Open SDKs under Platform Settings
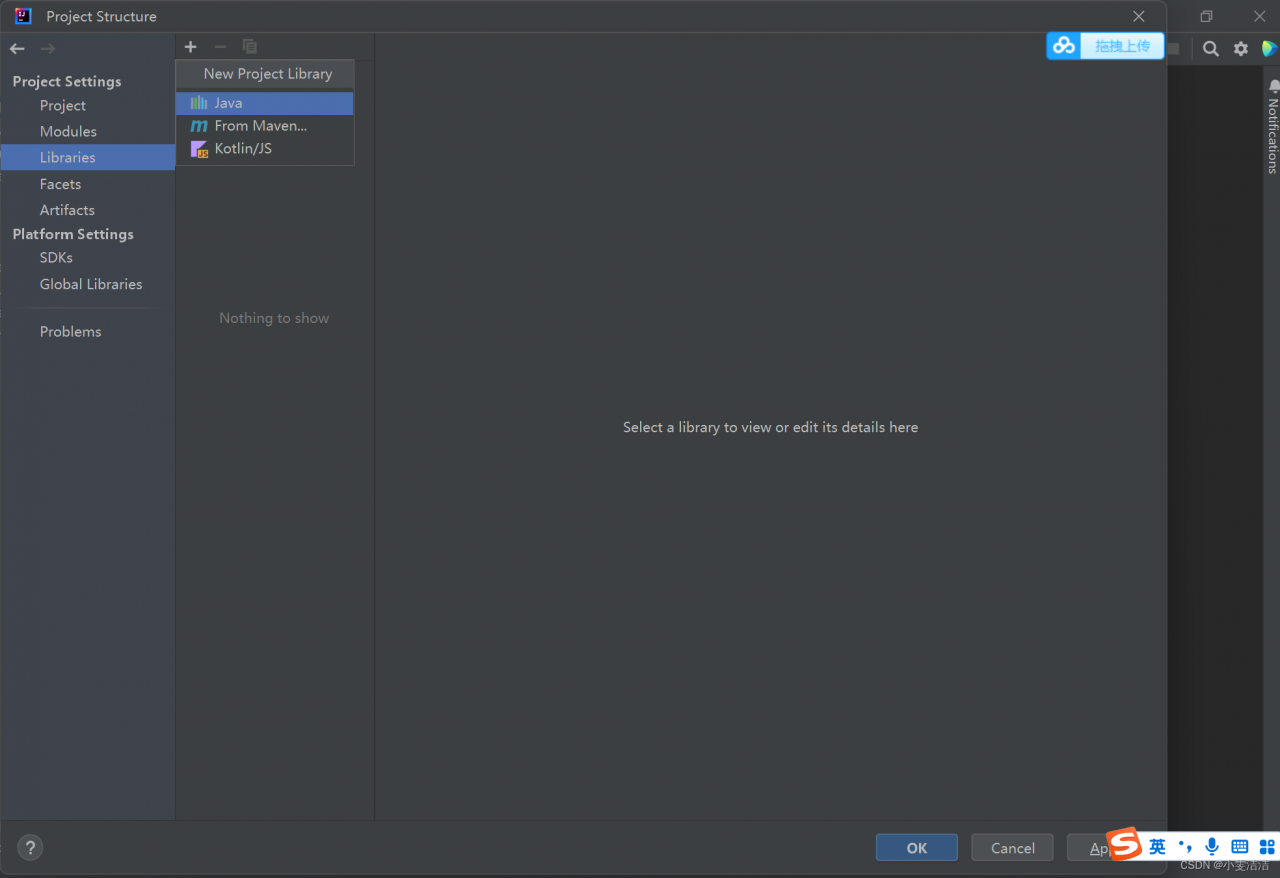 (56, 257)
